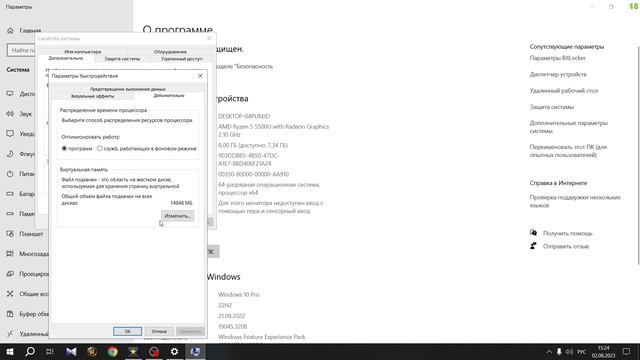Open Планшет tablet icon in sidebar
This screenshot has width=640, height=360.
(10, 233)
